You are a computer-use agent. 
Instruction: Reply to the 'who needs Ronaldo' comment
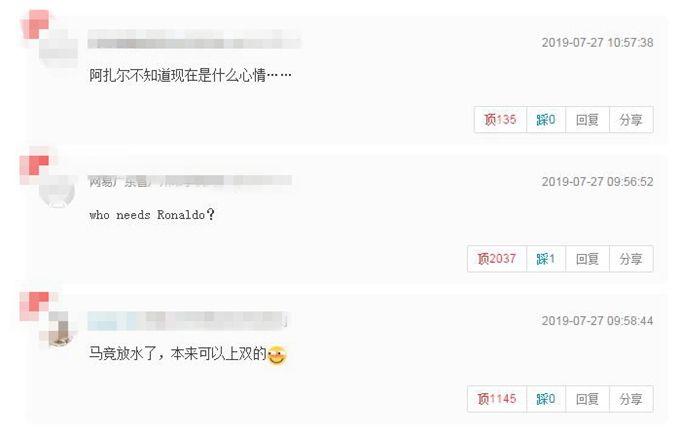pyautogui.click(x=588, y=259)
